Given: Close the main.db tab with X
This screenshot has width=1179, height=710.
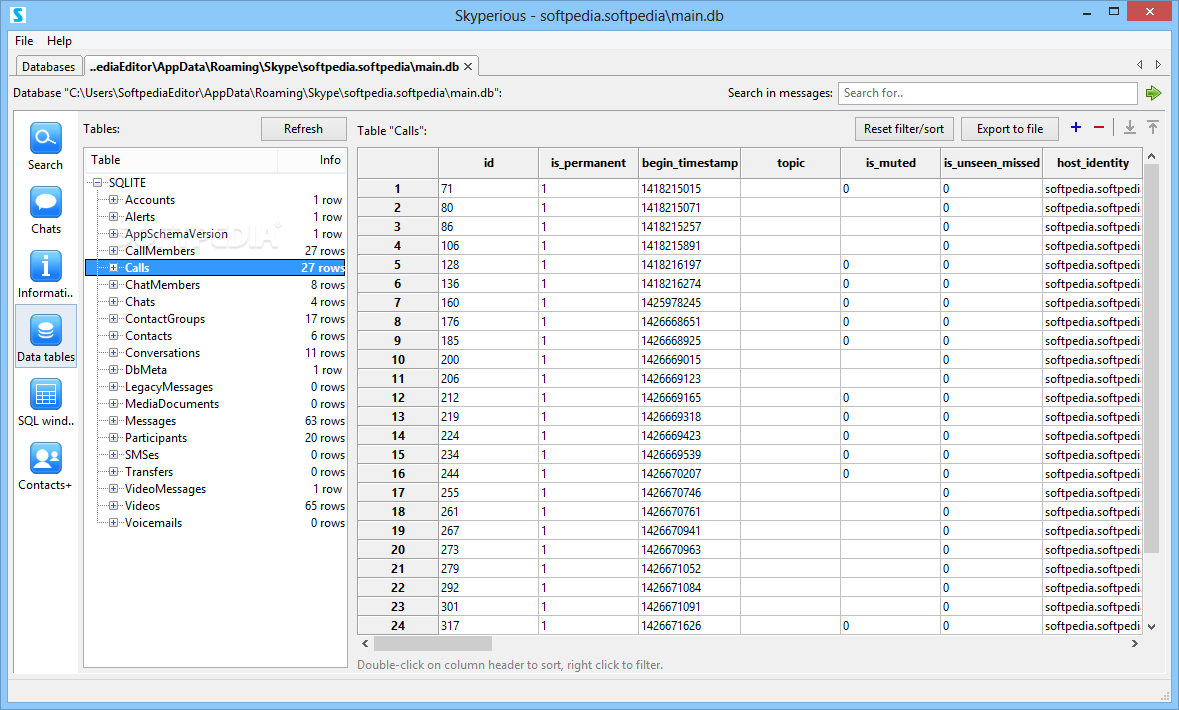Looking at the screenshot, I should 468,67.
